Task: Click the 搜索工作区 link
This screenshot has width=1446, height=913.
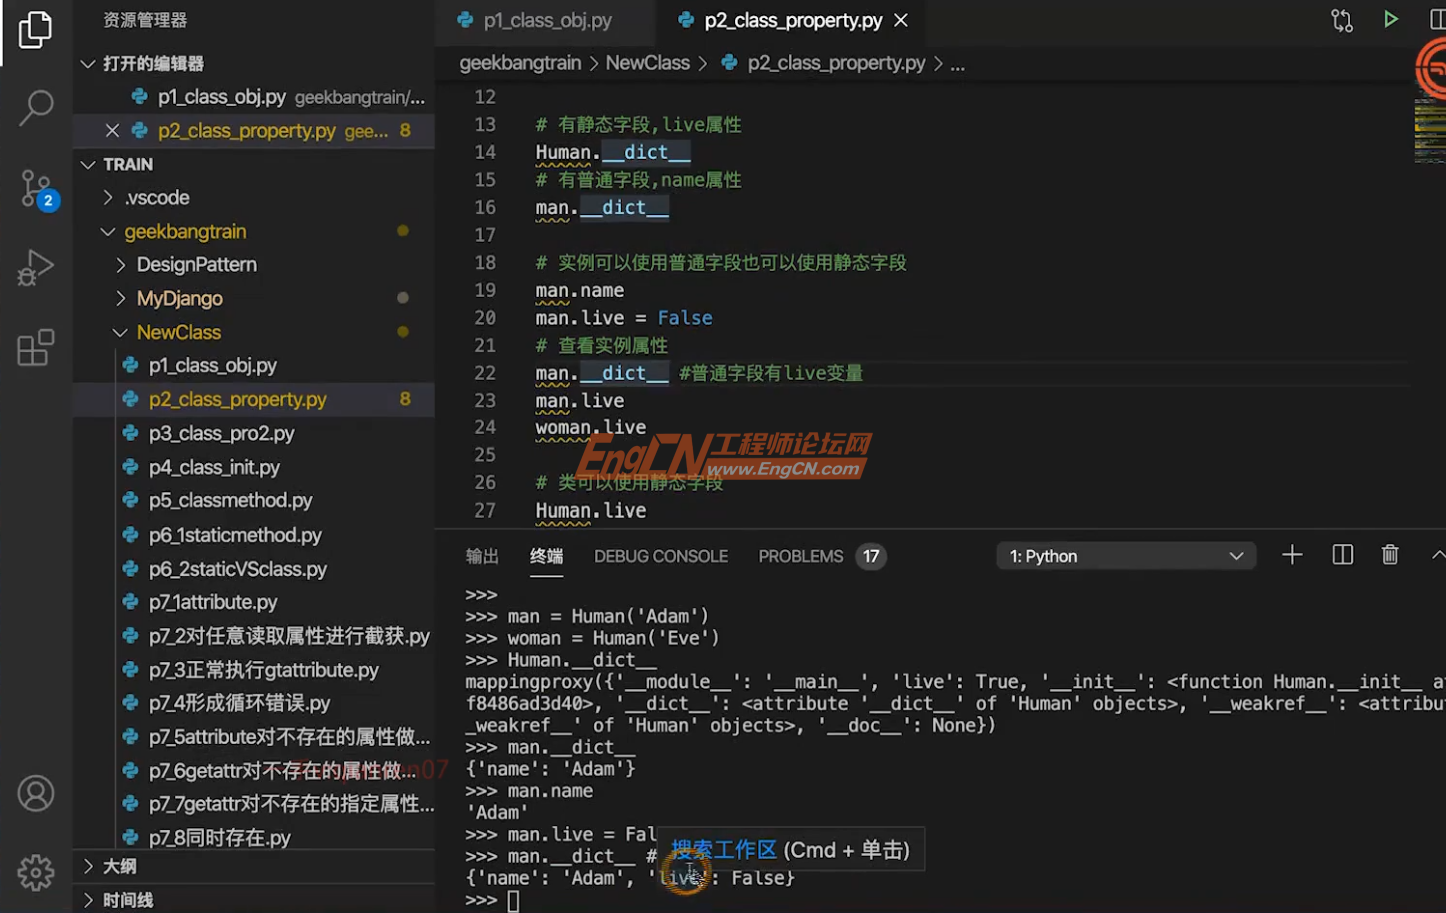Action: [x=724, y=848]
